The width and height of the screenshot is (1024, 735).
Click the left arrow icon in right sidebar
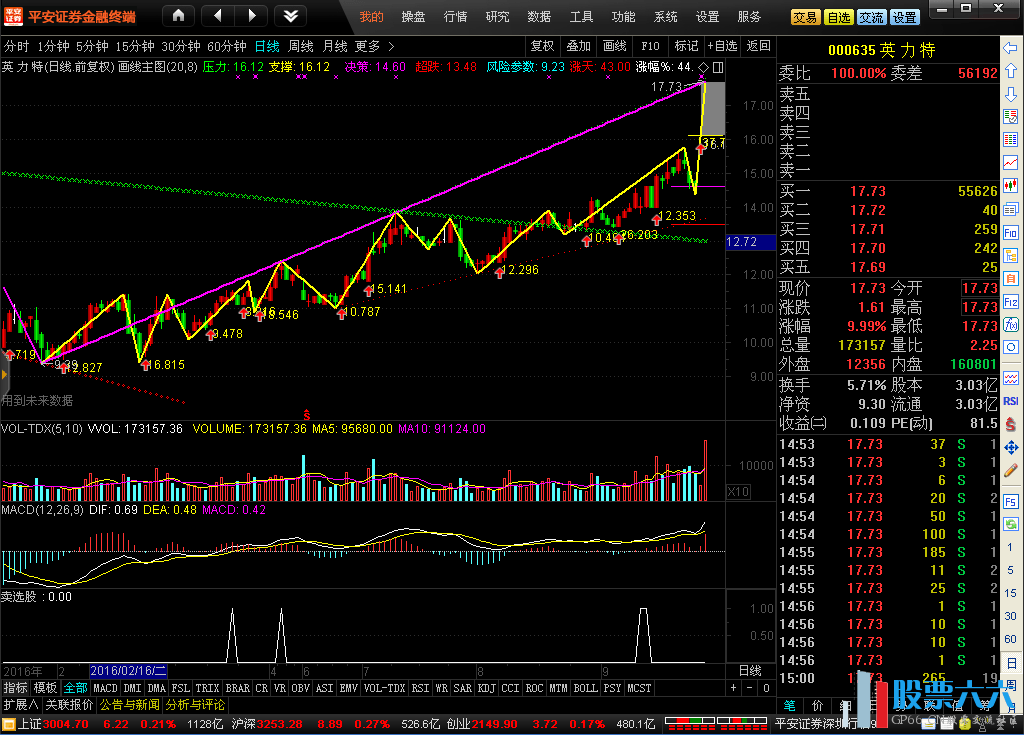click(x=1010, y=48)
